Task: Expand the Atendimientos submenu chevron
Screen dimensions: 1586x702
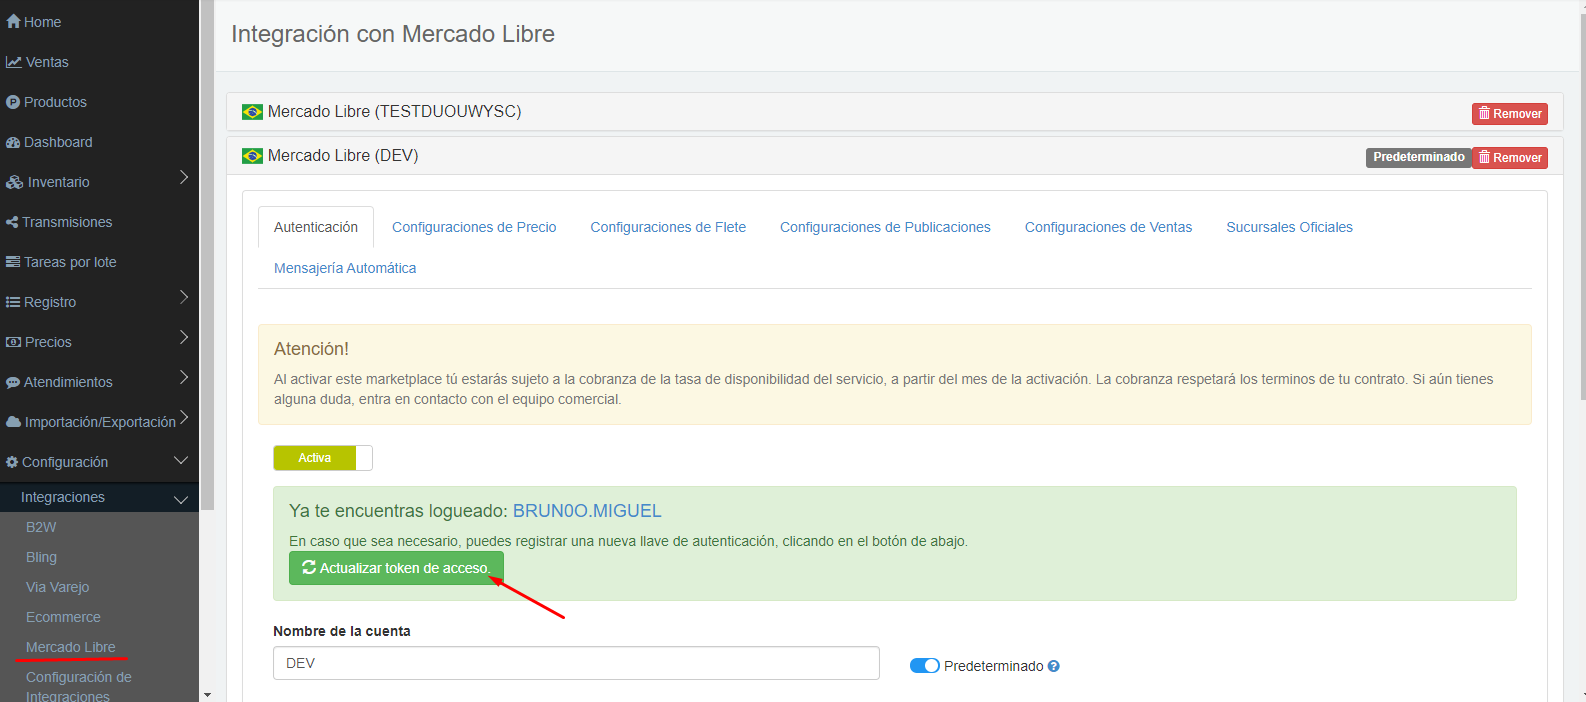Action: click(x=184, y=378)
